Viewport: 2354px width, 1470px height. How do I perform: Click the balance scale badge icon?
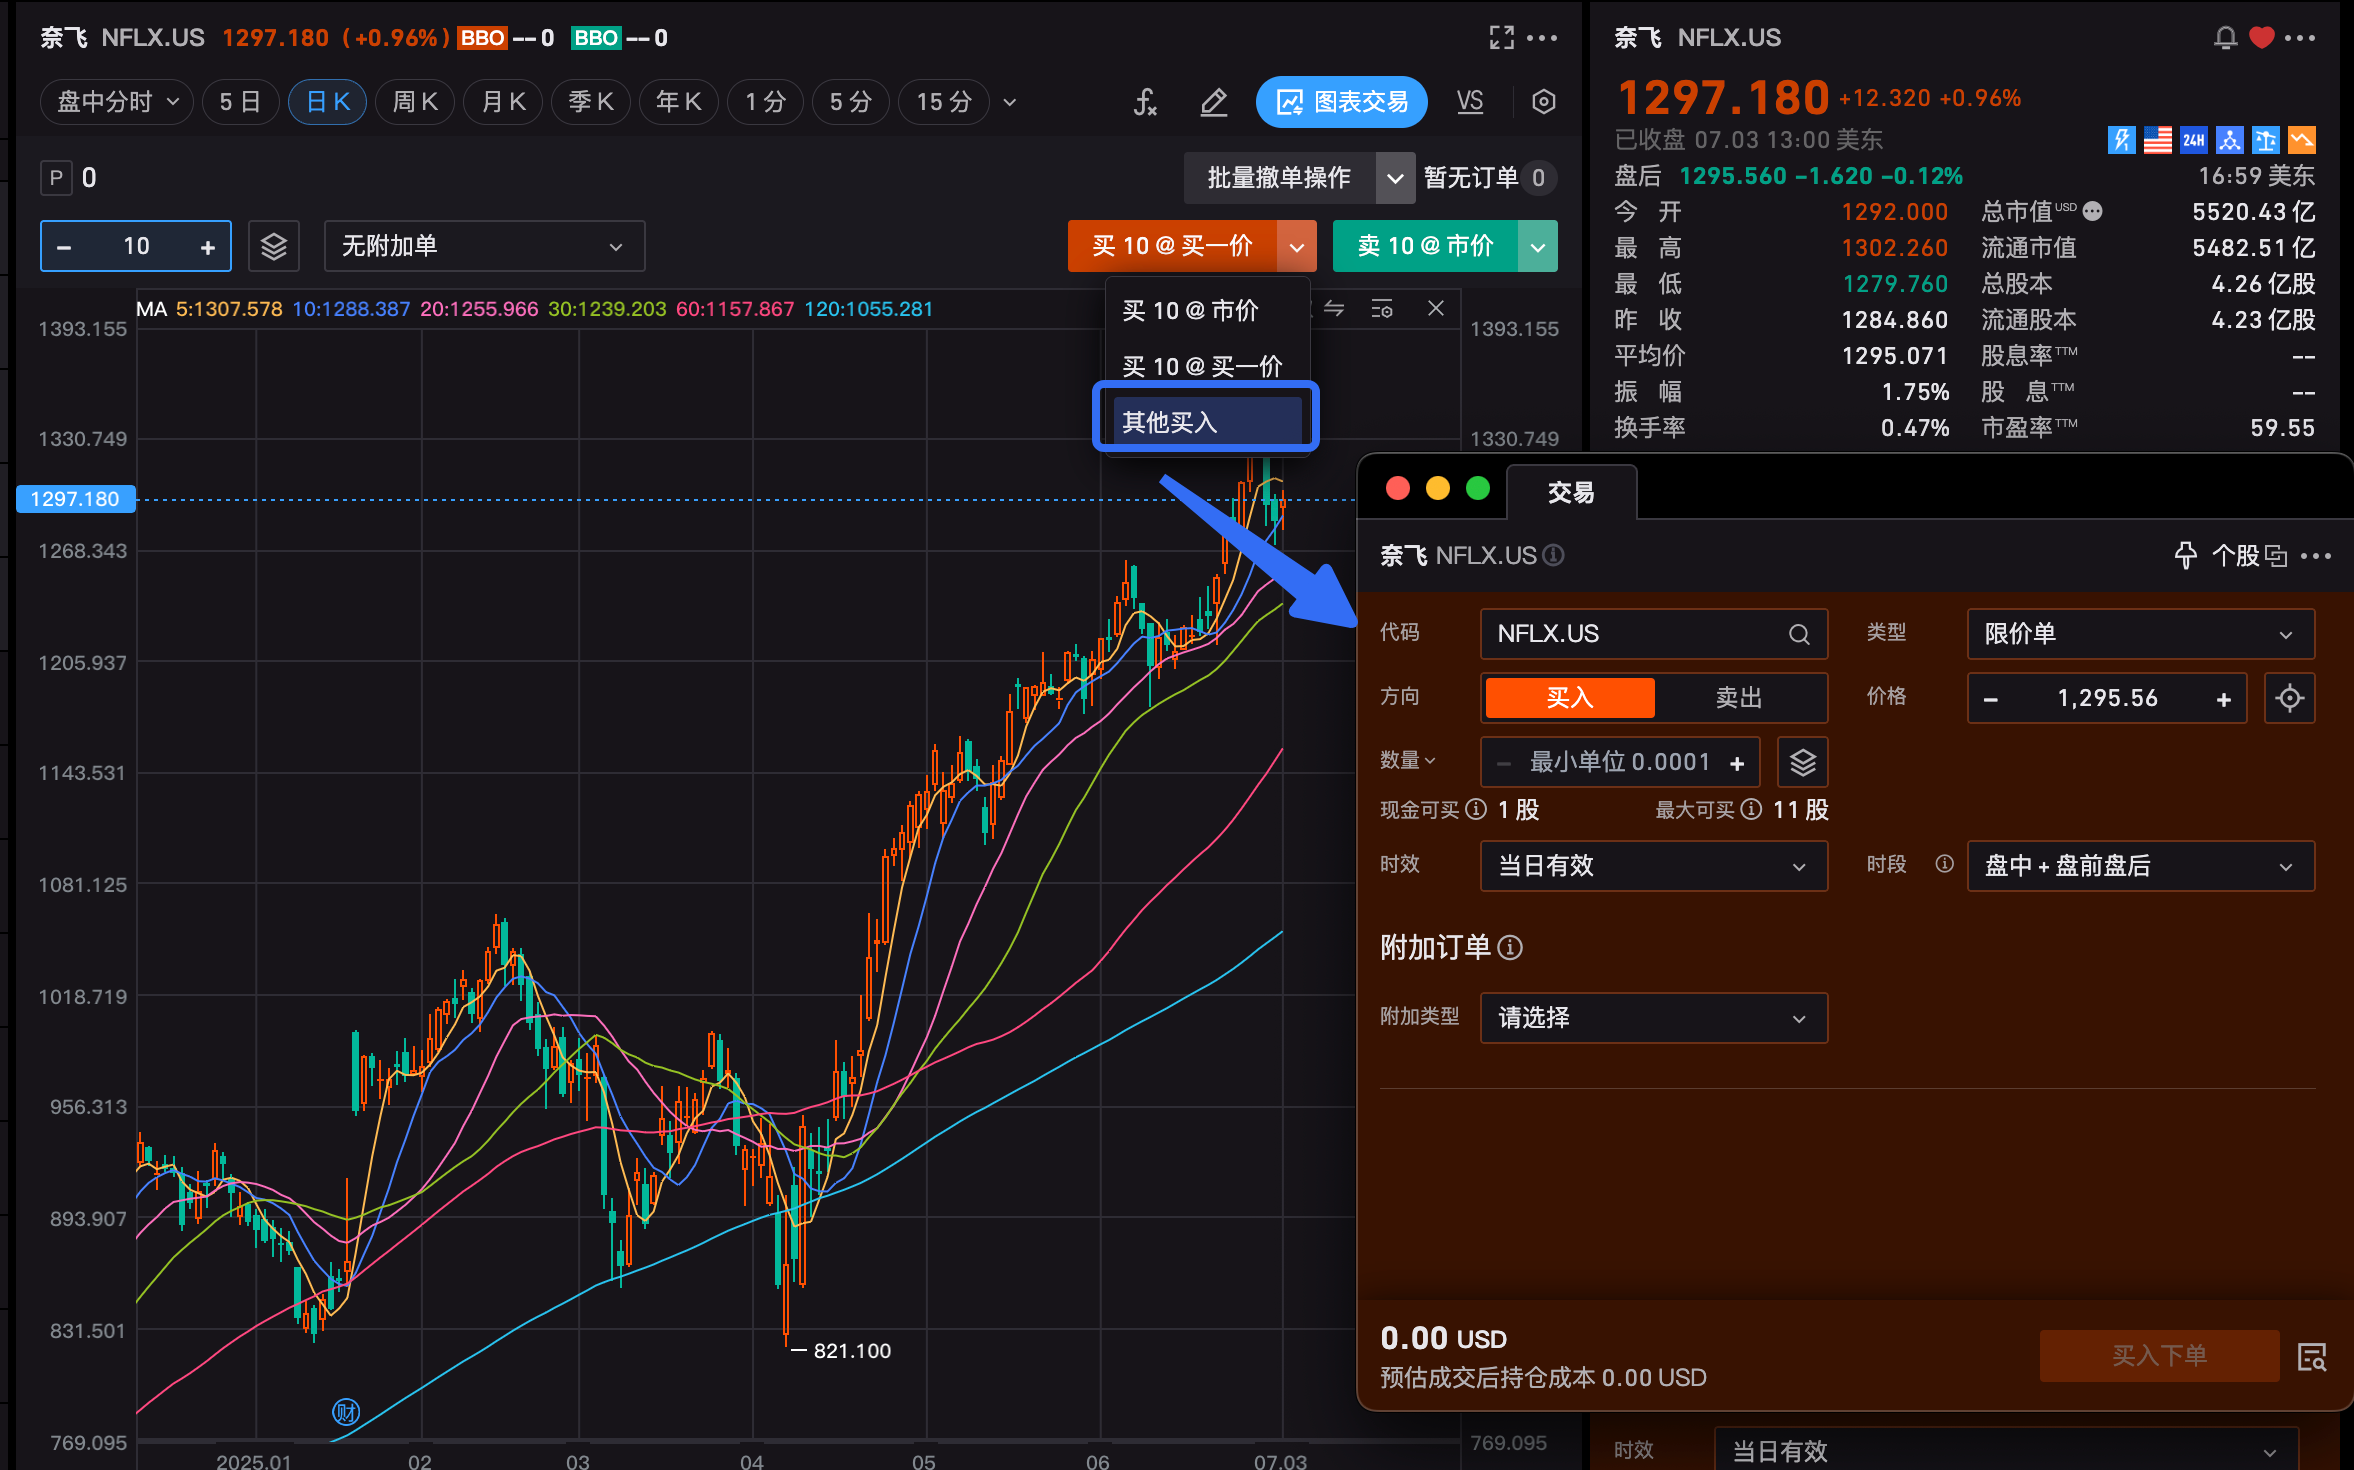click(2265, 140)
